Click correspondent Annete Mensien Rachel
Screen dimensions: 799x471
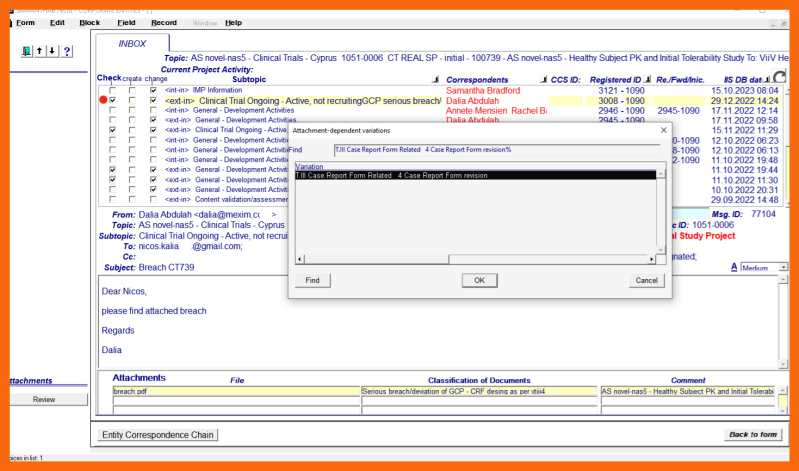point(496,111)
